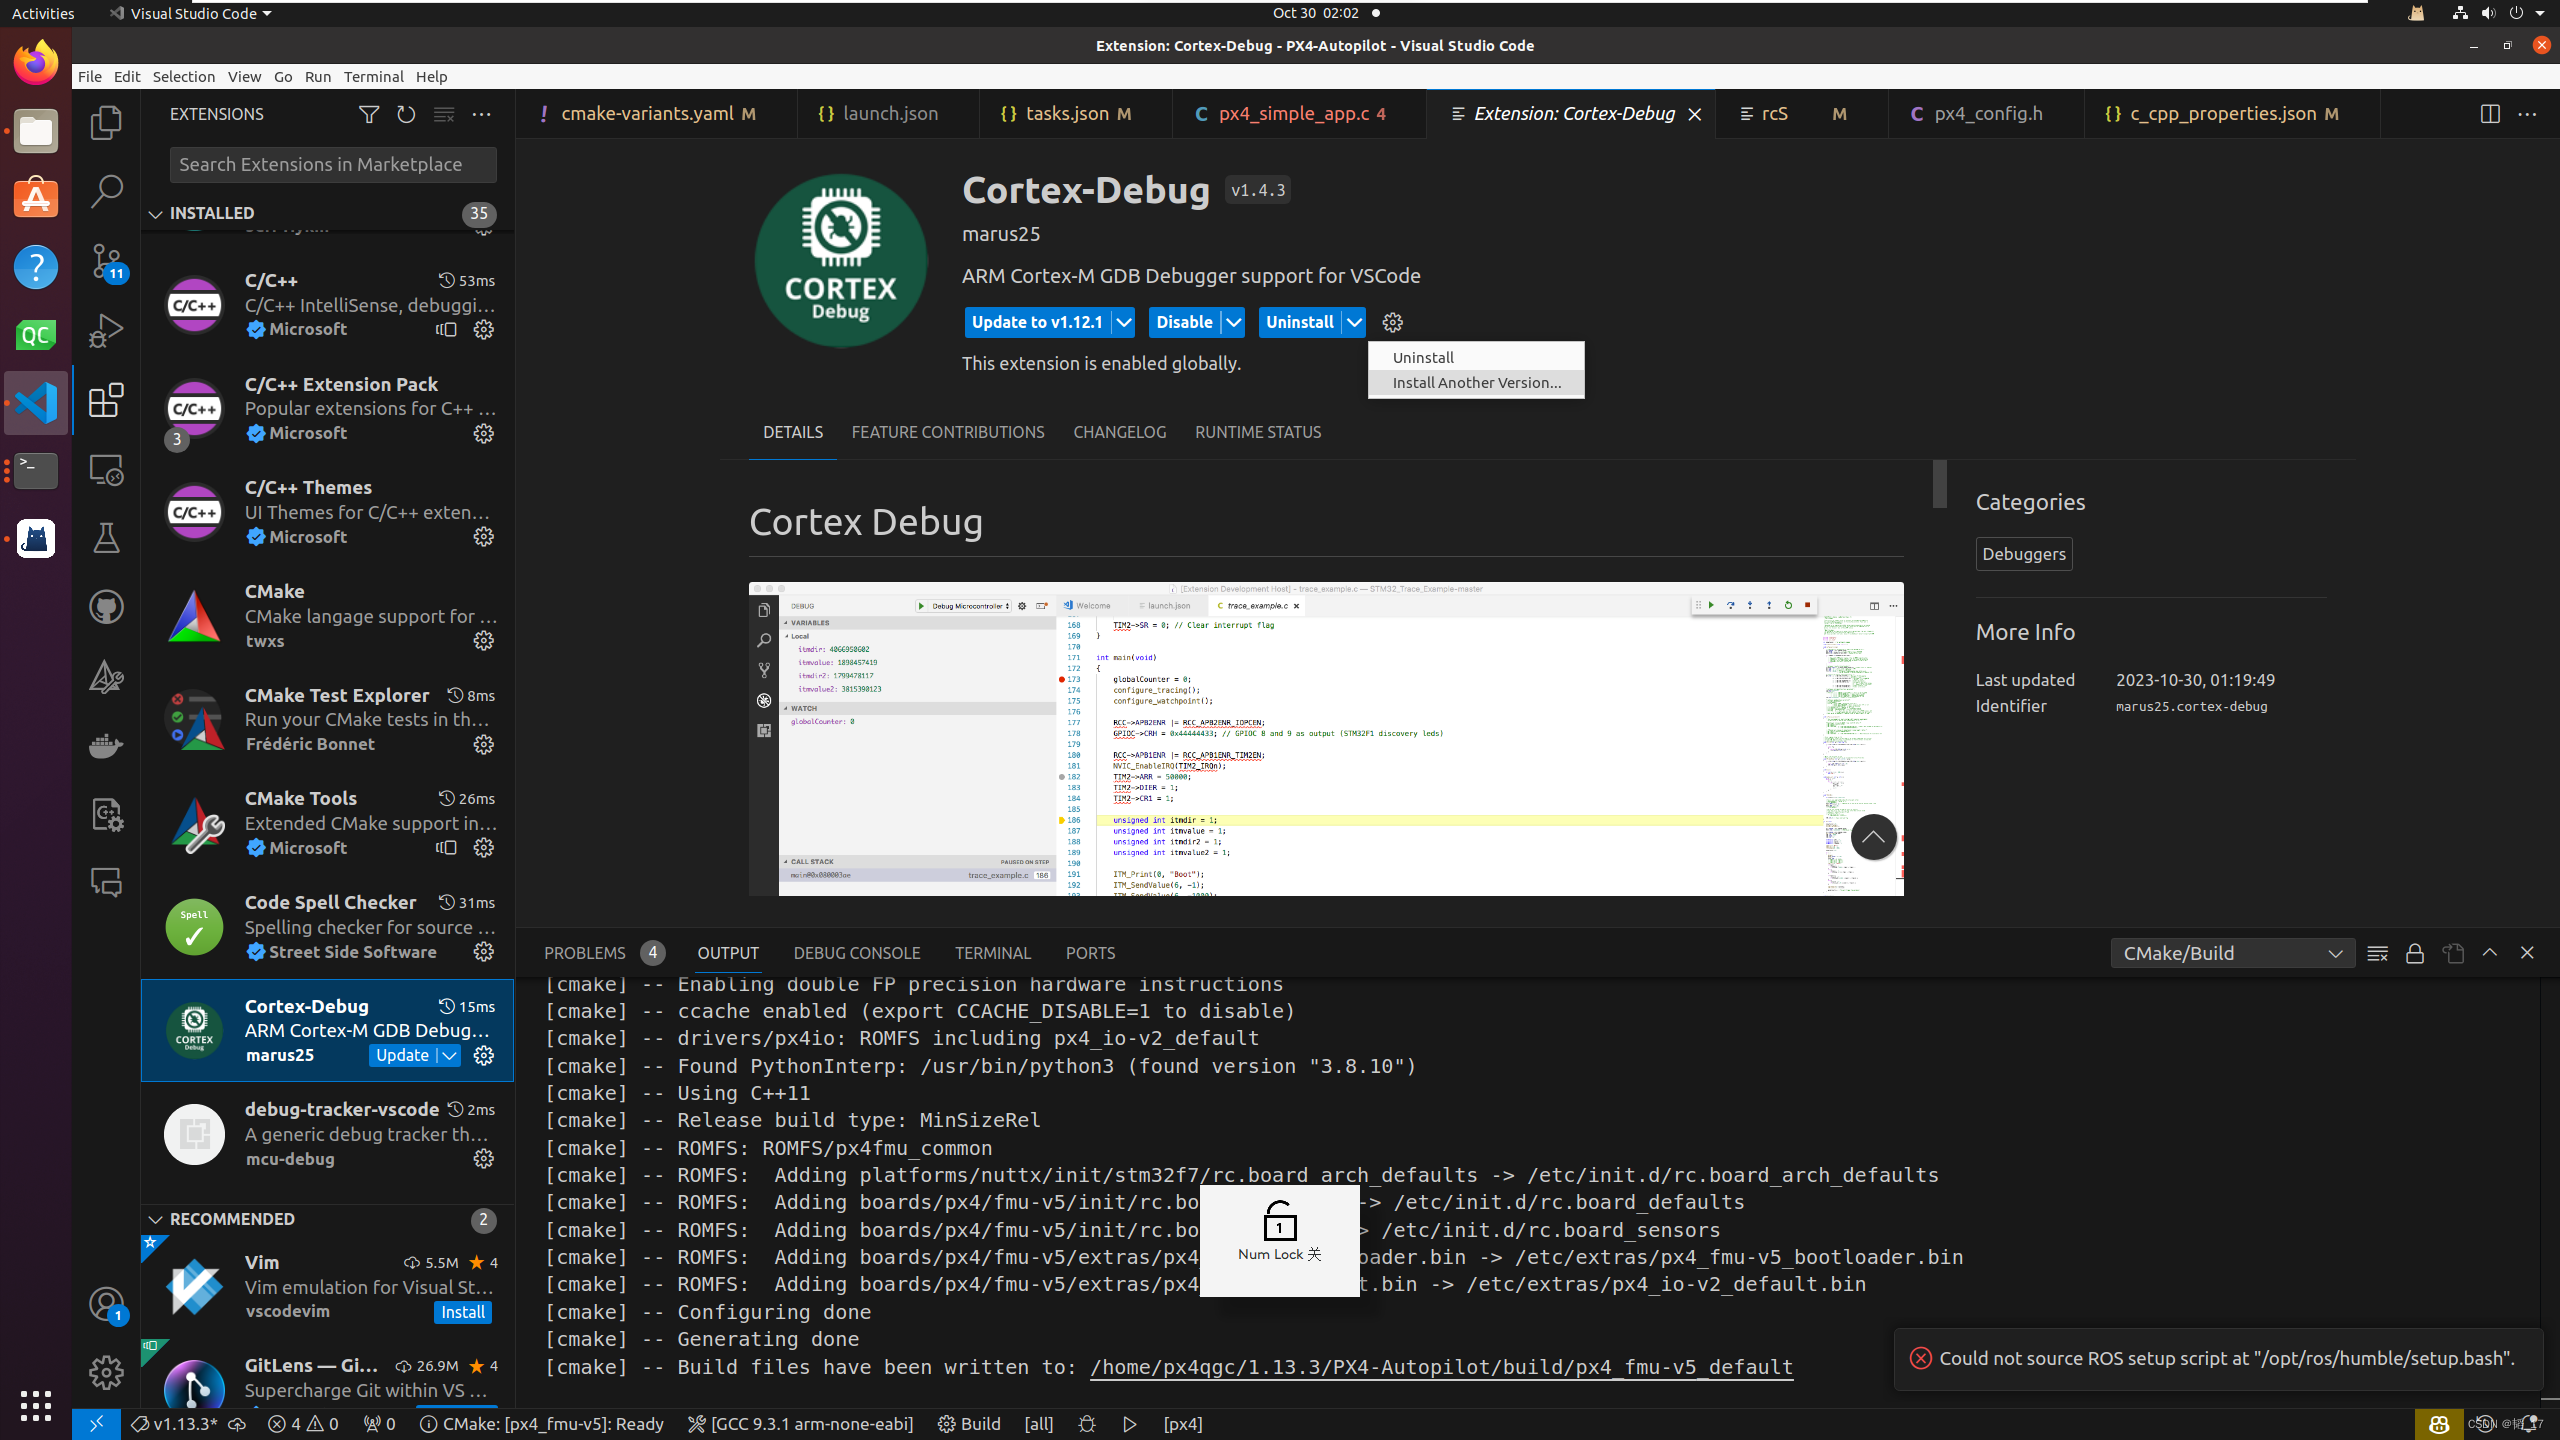Open settings gear on Cortex-Debug detail page
The height and width of the screenshot is (1440, 2560).
pyautogui.click(x=1393, y=322)
